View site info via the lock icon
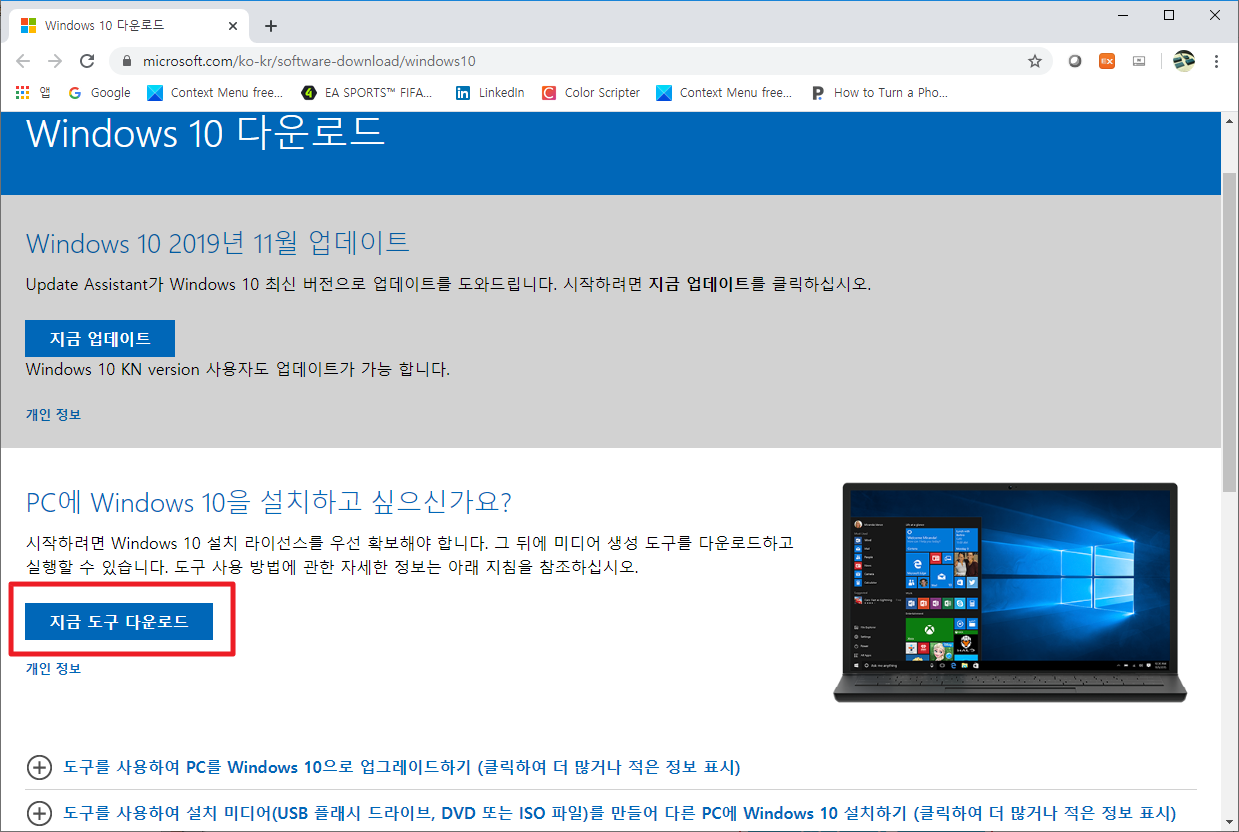 126,61
